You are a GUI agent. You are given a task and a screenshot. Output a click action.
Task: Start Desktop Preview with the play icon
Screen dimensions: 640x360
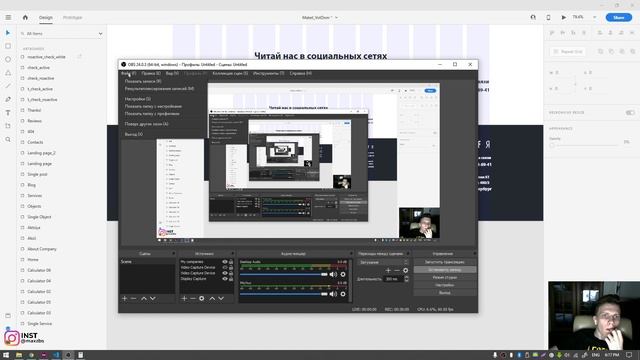pos(564,18)
